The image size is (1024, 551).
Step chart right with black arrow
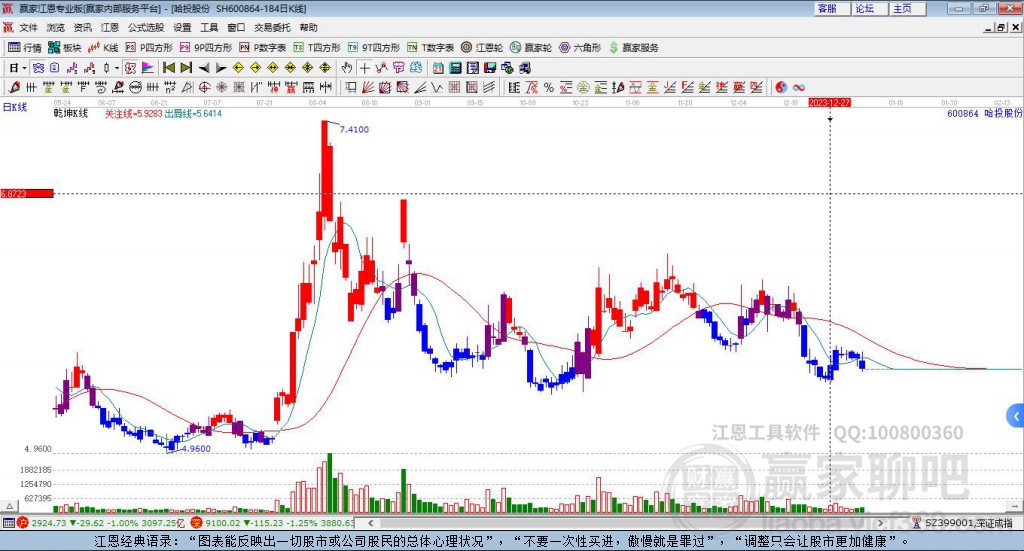[221, 68]
